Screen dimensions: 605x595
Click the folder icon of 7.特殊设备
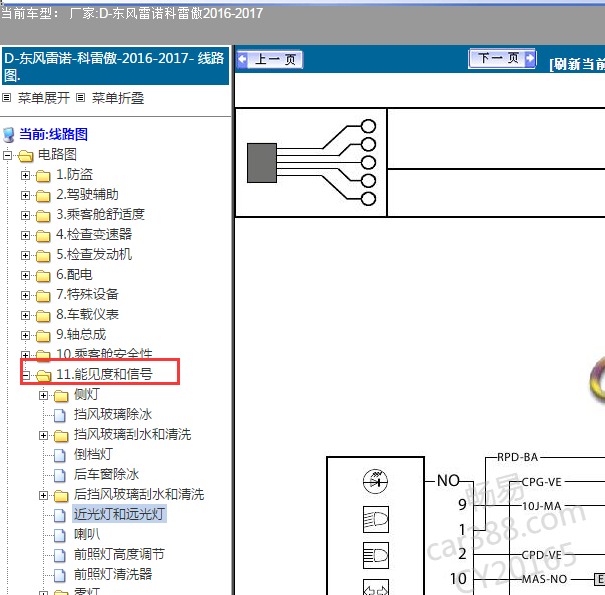[43, 296]
